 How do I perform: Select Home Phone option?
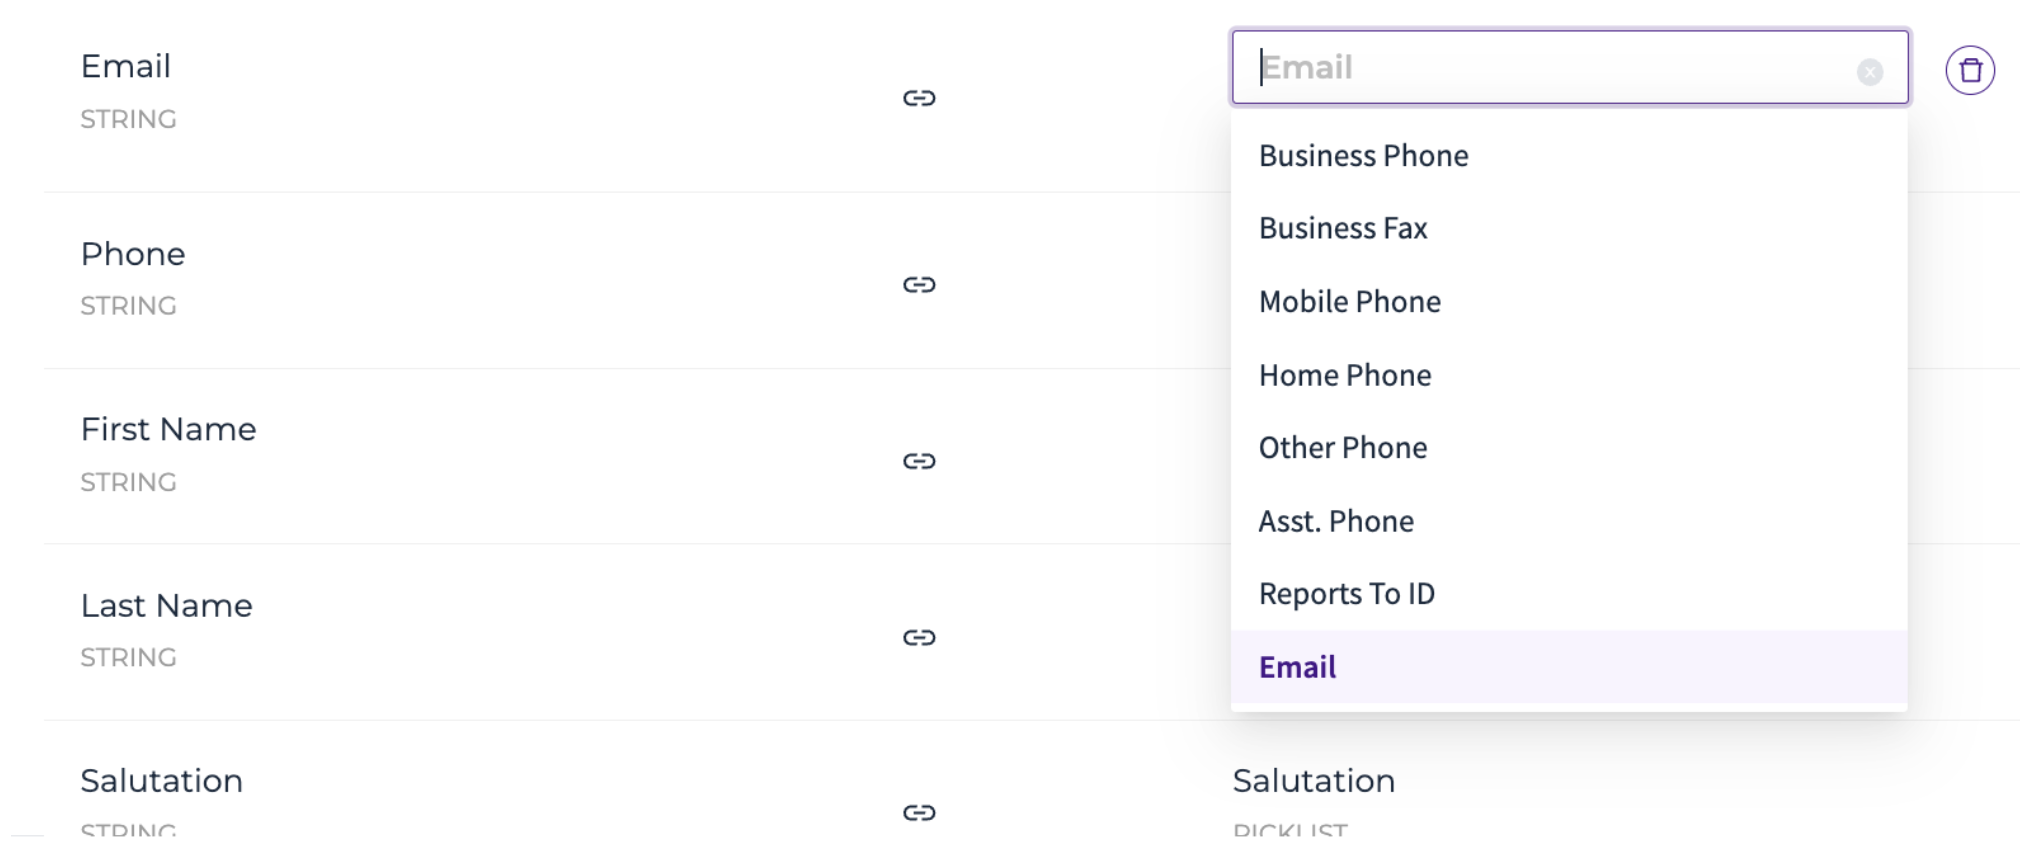tap(1569, 375)
